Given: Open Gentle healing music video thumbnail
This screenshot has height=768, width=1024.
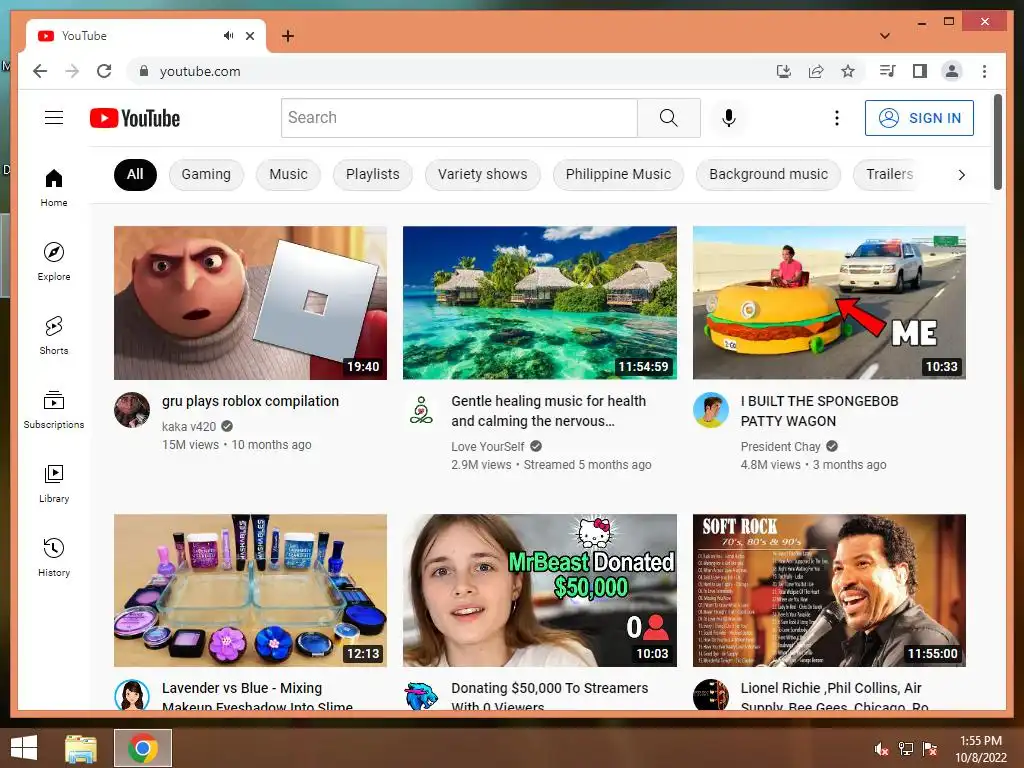Looking at the screenshot, I should [539, 302].
